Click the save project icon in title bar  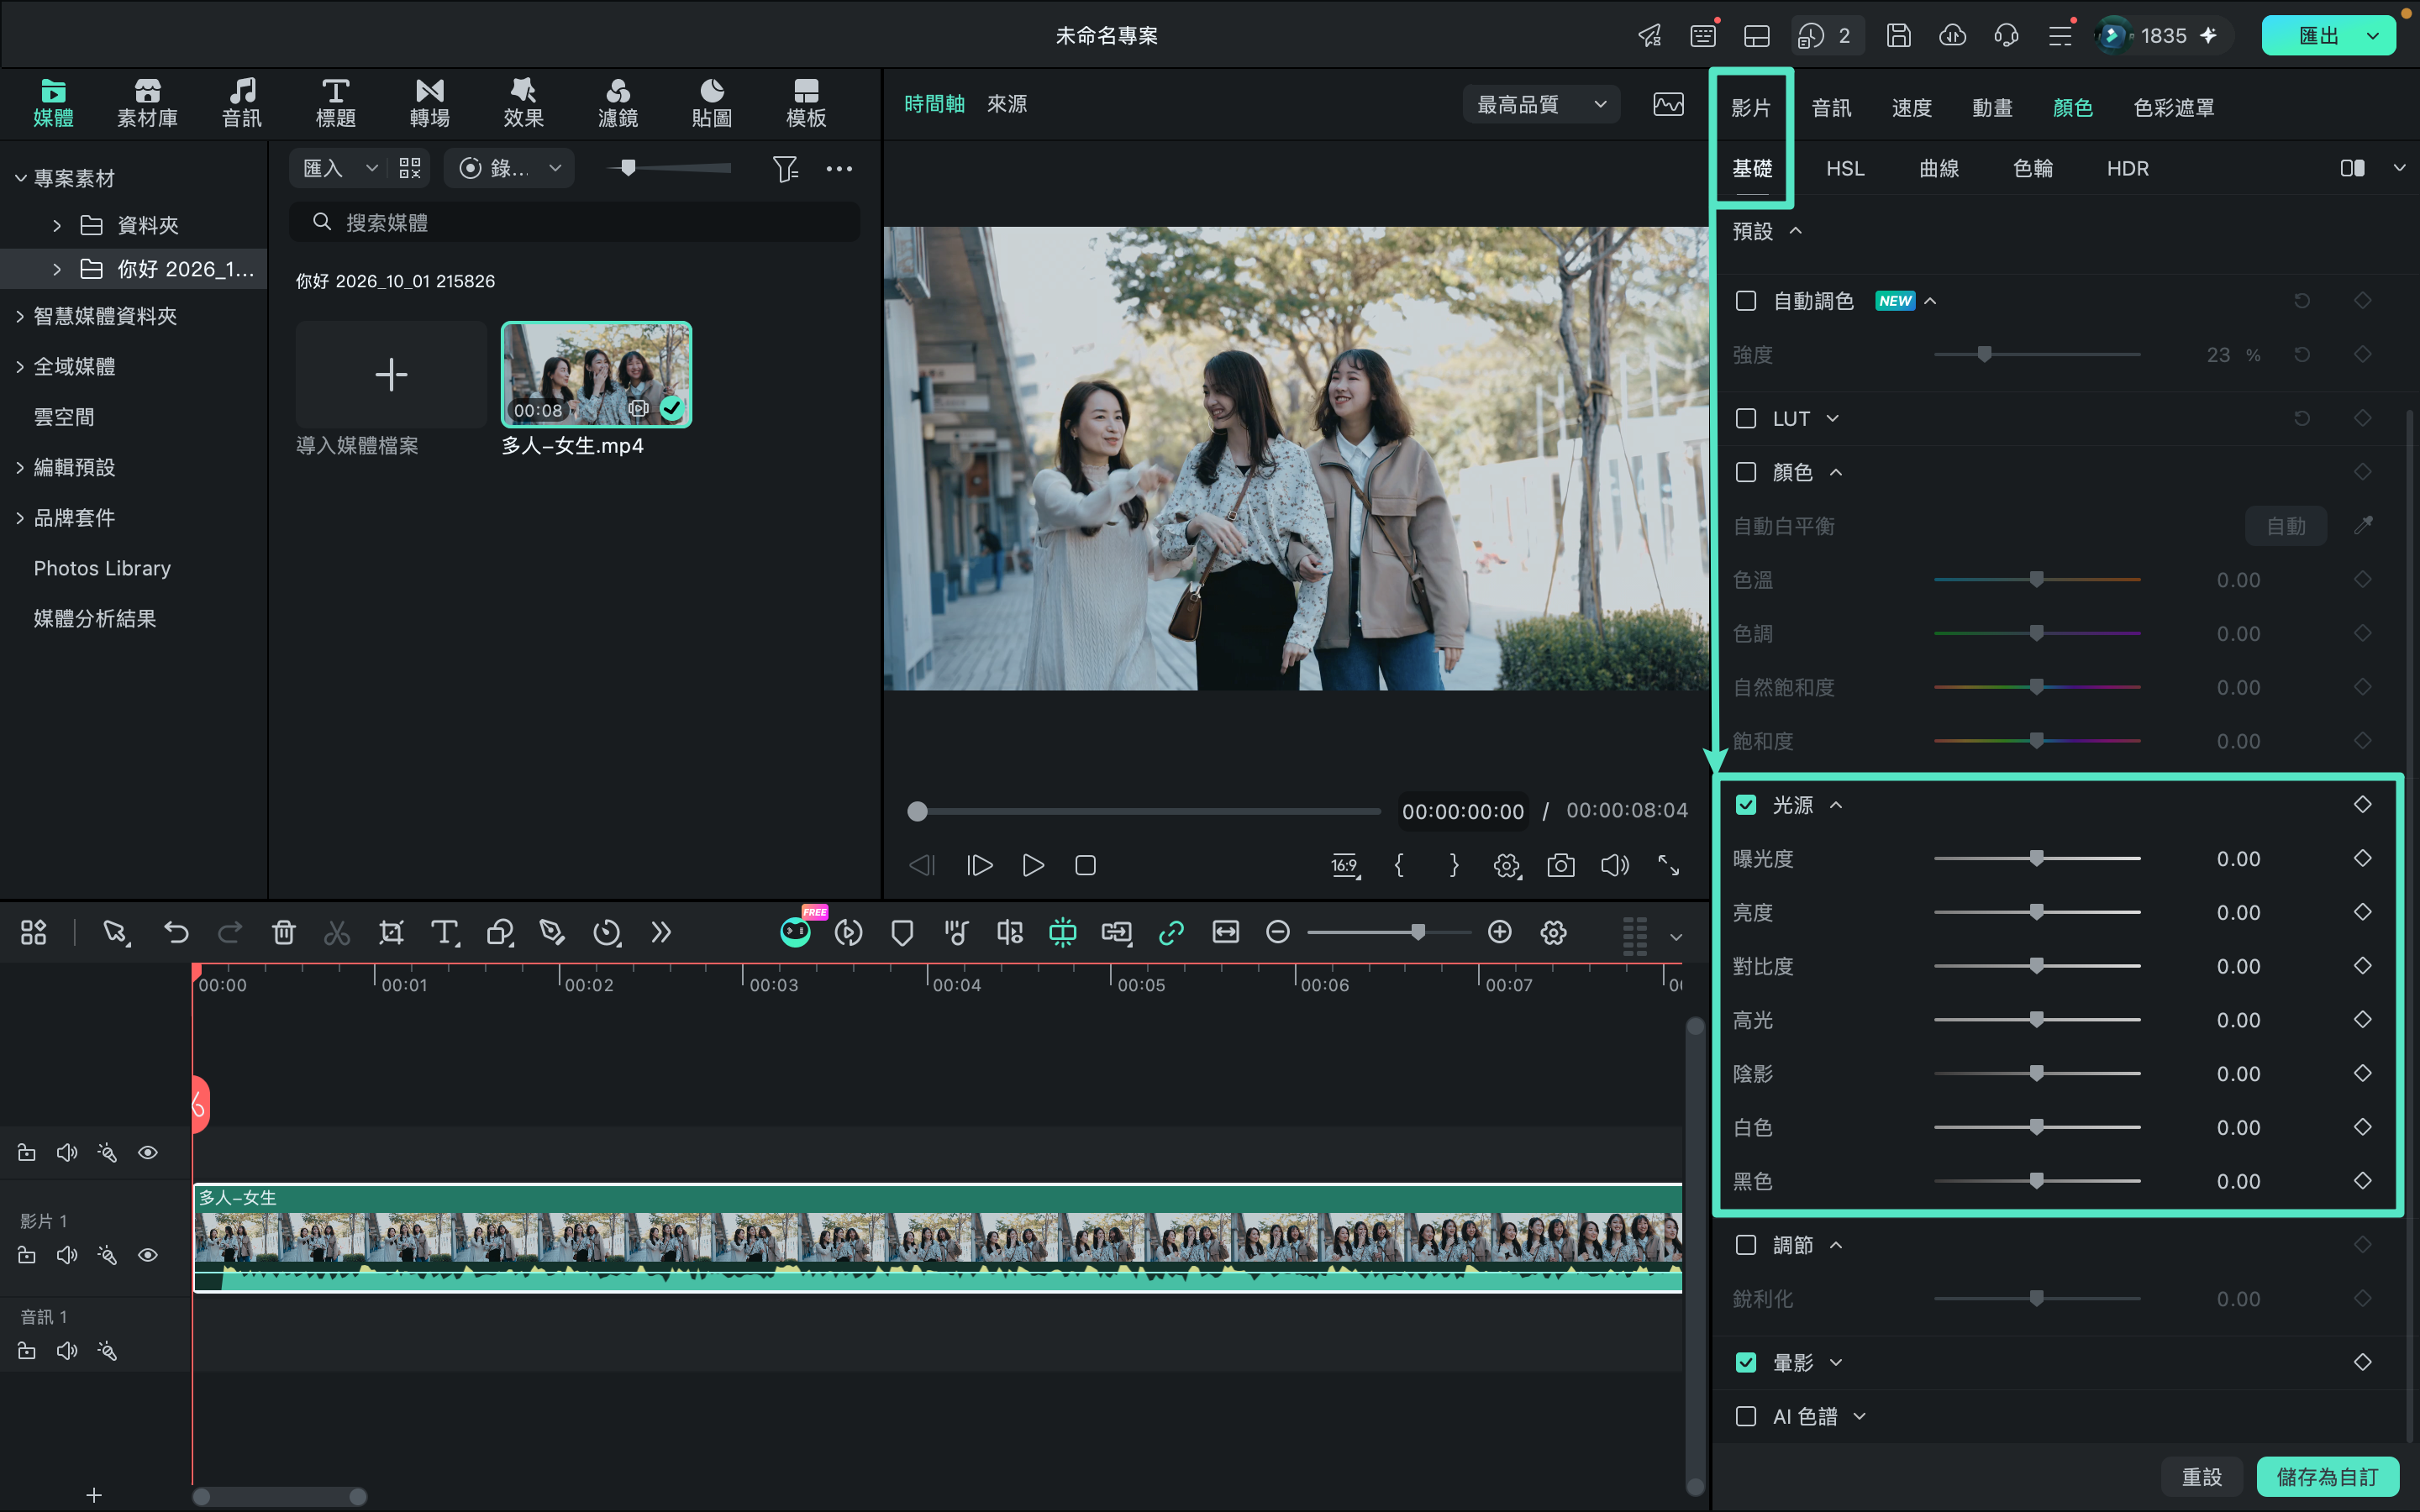pyautogui.click(x=1898, y=36)
